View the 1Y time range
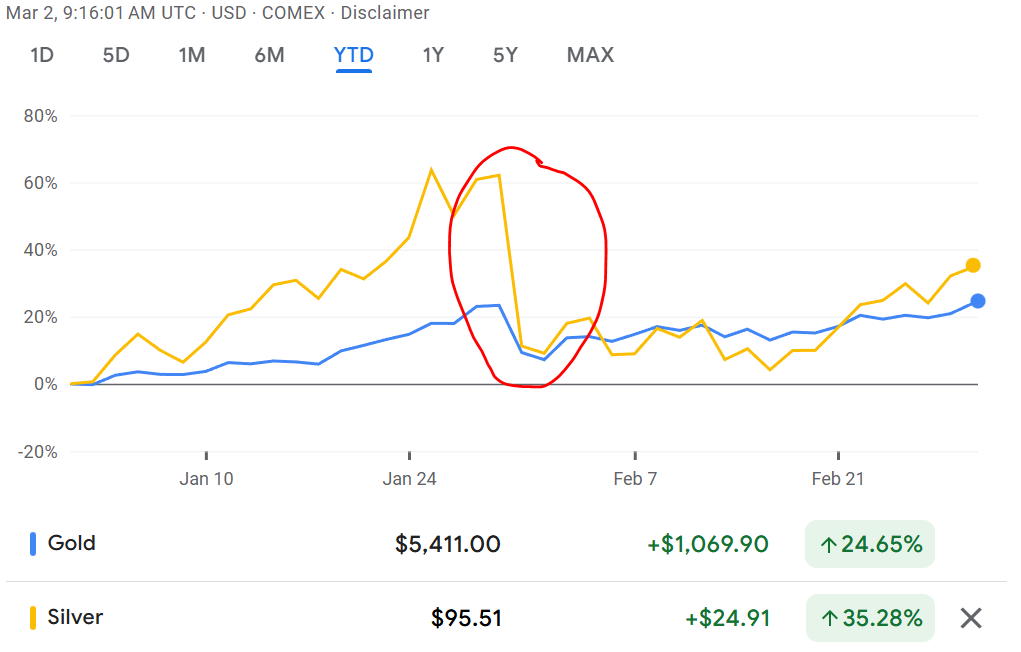The image size is (1021, 652). coord(432,55)
